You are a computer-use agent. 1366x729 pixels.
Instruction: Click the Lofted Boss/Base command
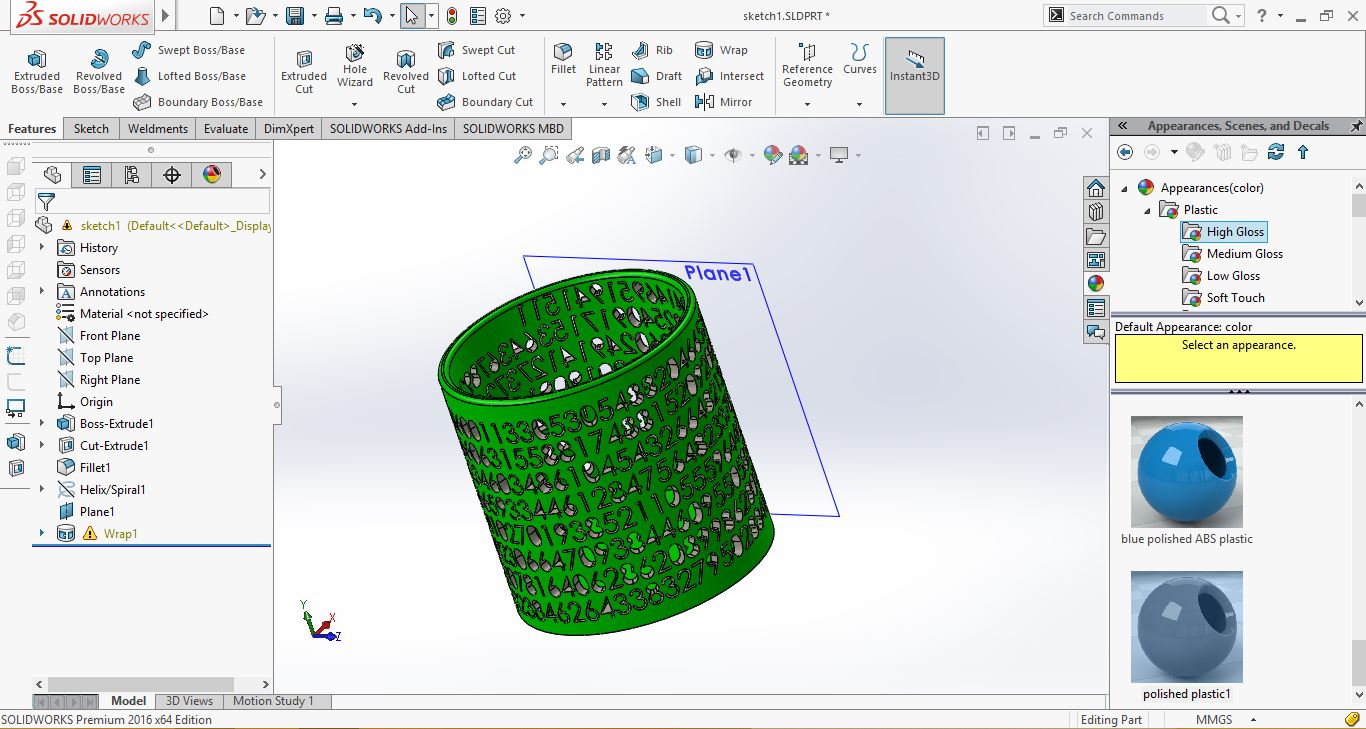point(188,76)
